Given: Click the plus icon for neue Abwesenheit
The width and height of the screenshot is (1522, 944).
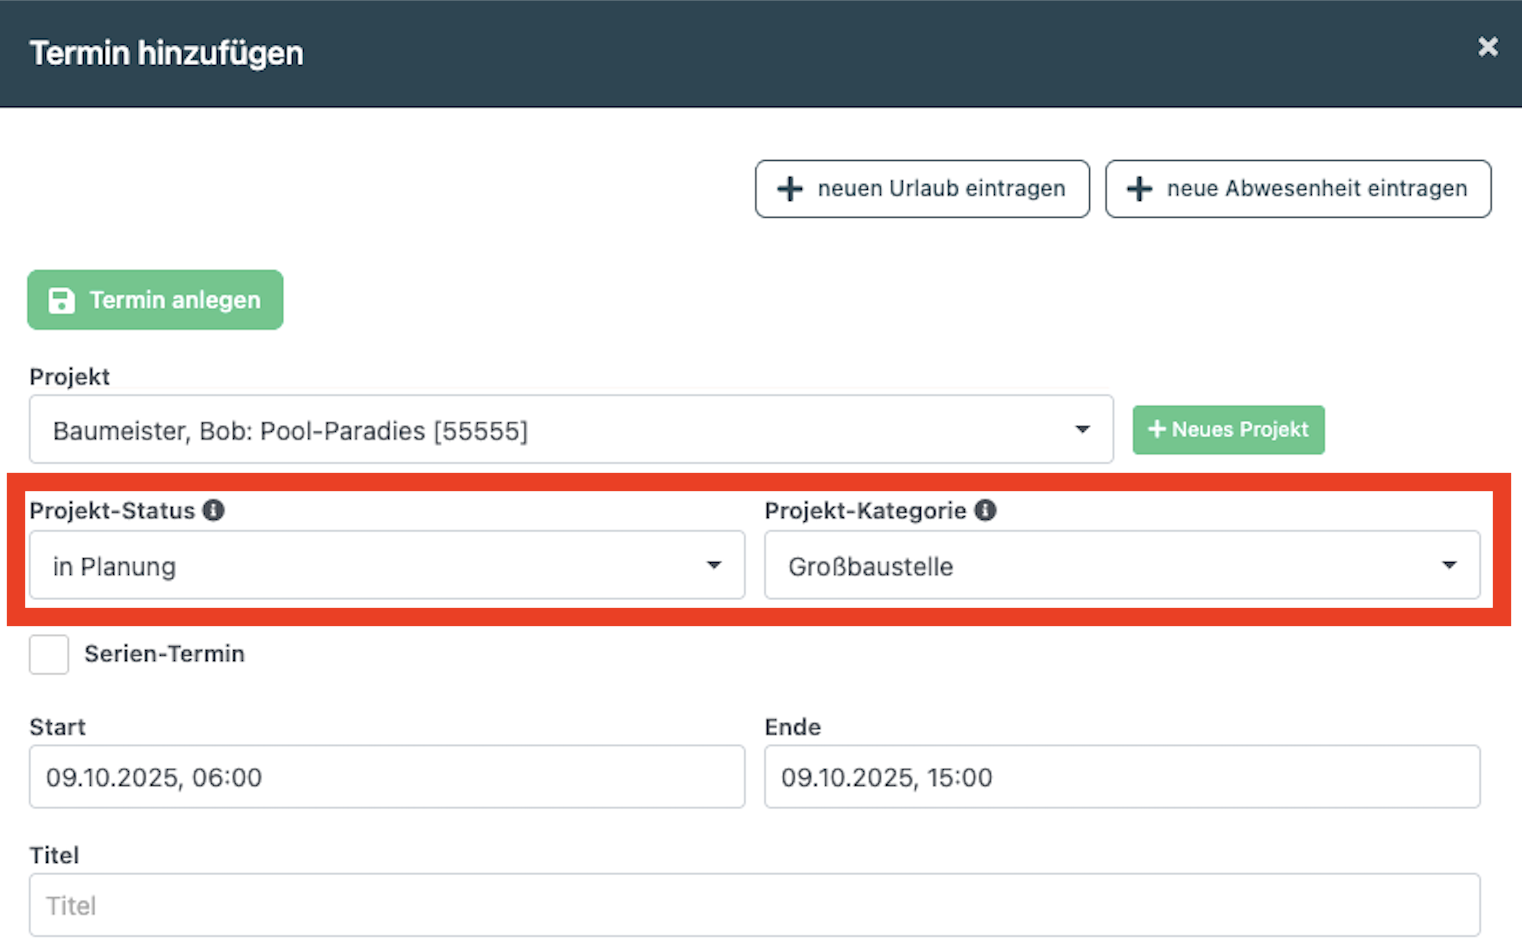Looking at the screenshot, I should tap(1139, 189).
